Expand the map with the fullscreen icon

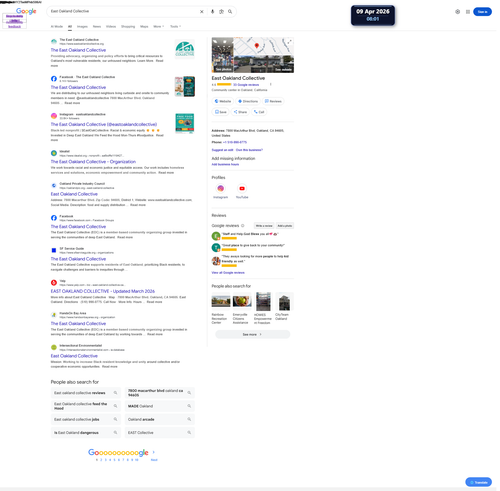[289, 42]
